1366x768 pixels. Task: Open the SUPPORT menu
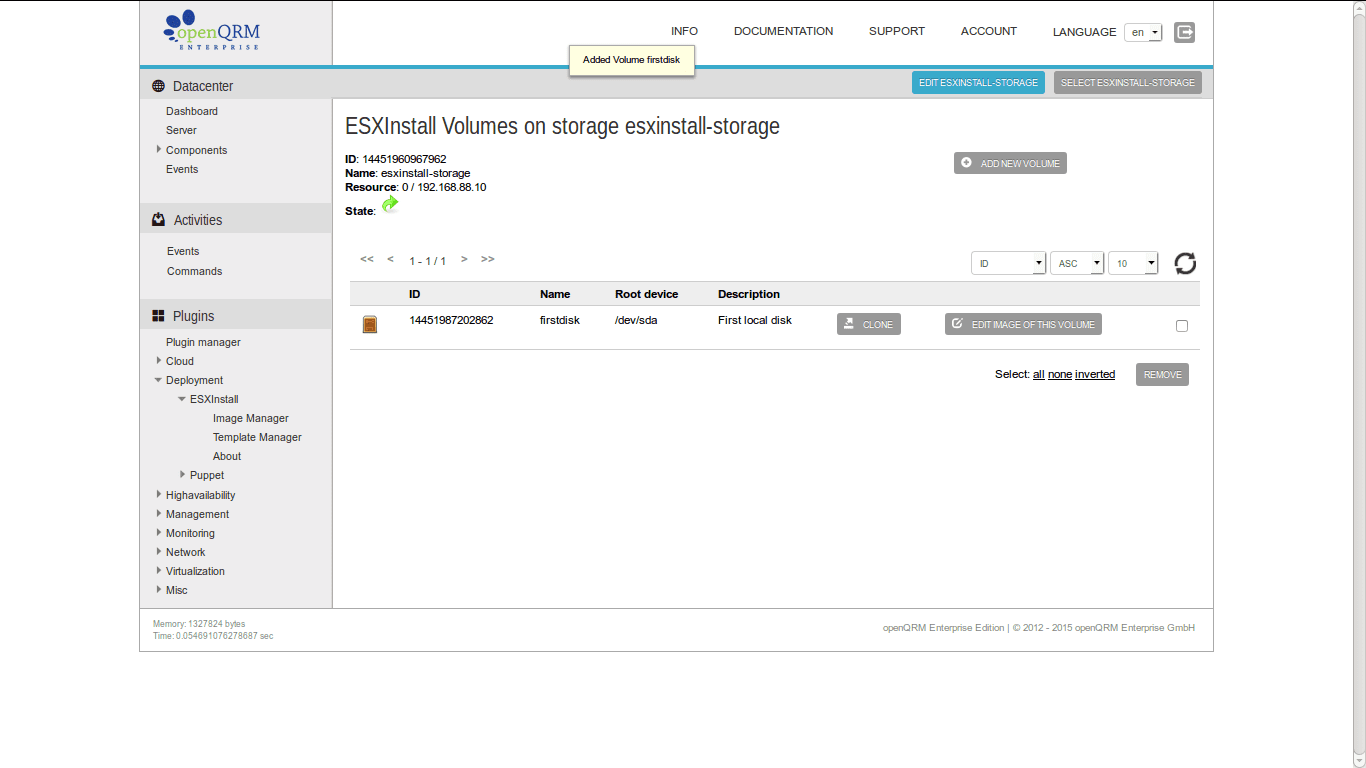[x=897, y=31]
